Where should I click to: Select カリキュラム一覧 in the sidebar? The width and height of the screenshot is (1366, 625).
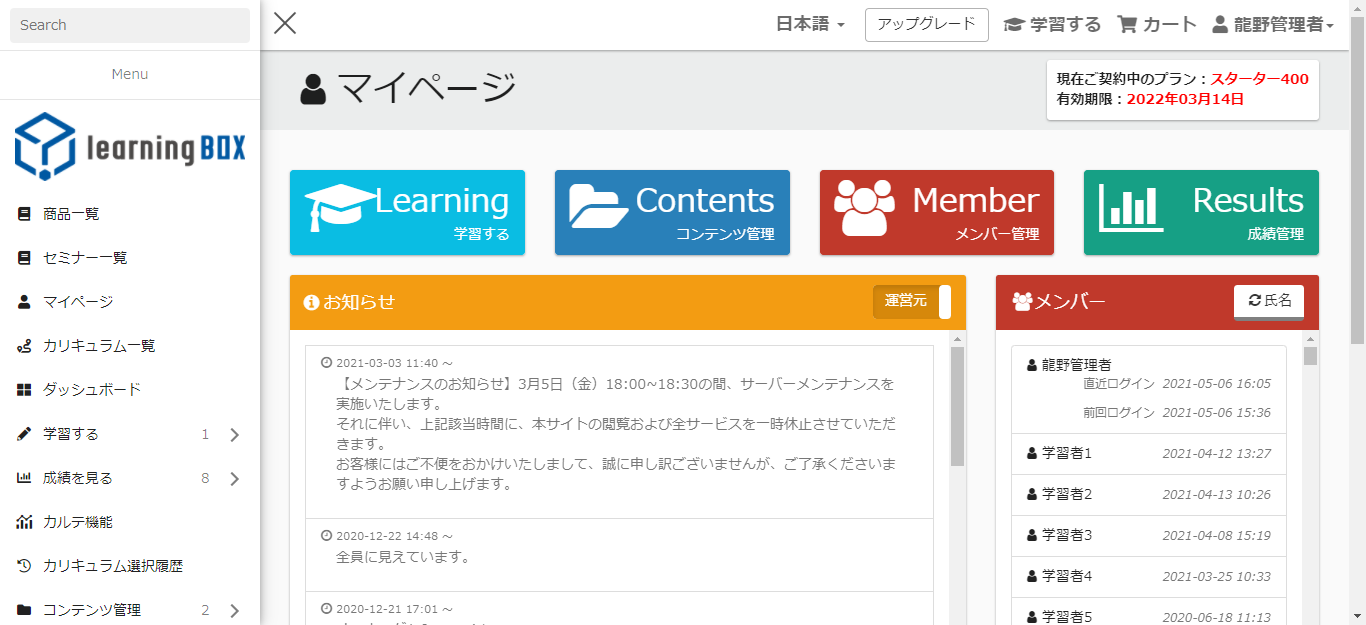click(98, 346)
